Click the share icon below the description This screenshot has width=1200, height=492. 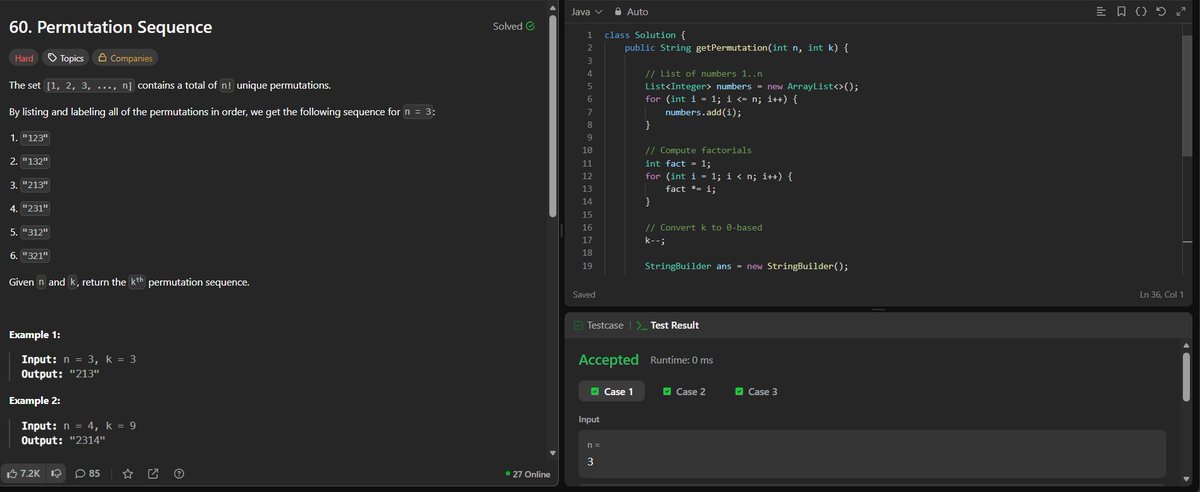[x=153, y=473]
